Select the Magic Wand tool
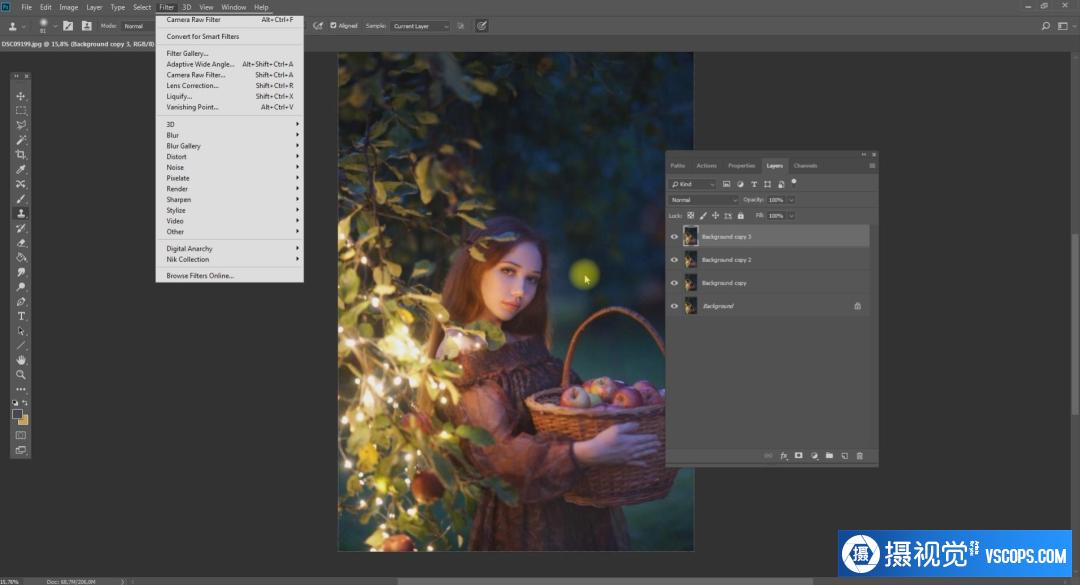Viewport: 1080px width, 585px height. [x=21, y=140]
